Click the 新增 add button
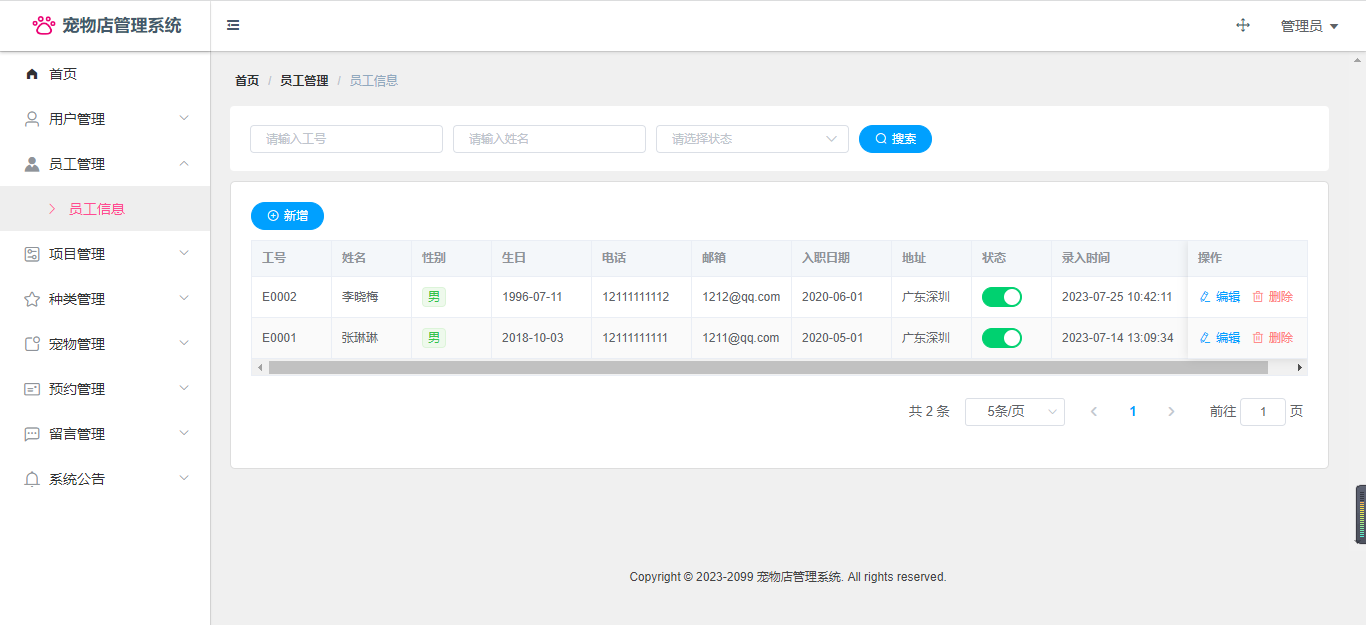This screenshot has height=625, width=1366. coord(287,216)
